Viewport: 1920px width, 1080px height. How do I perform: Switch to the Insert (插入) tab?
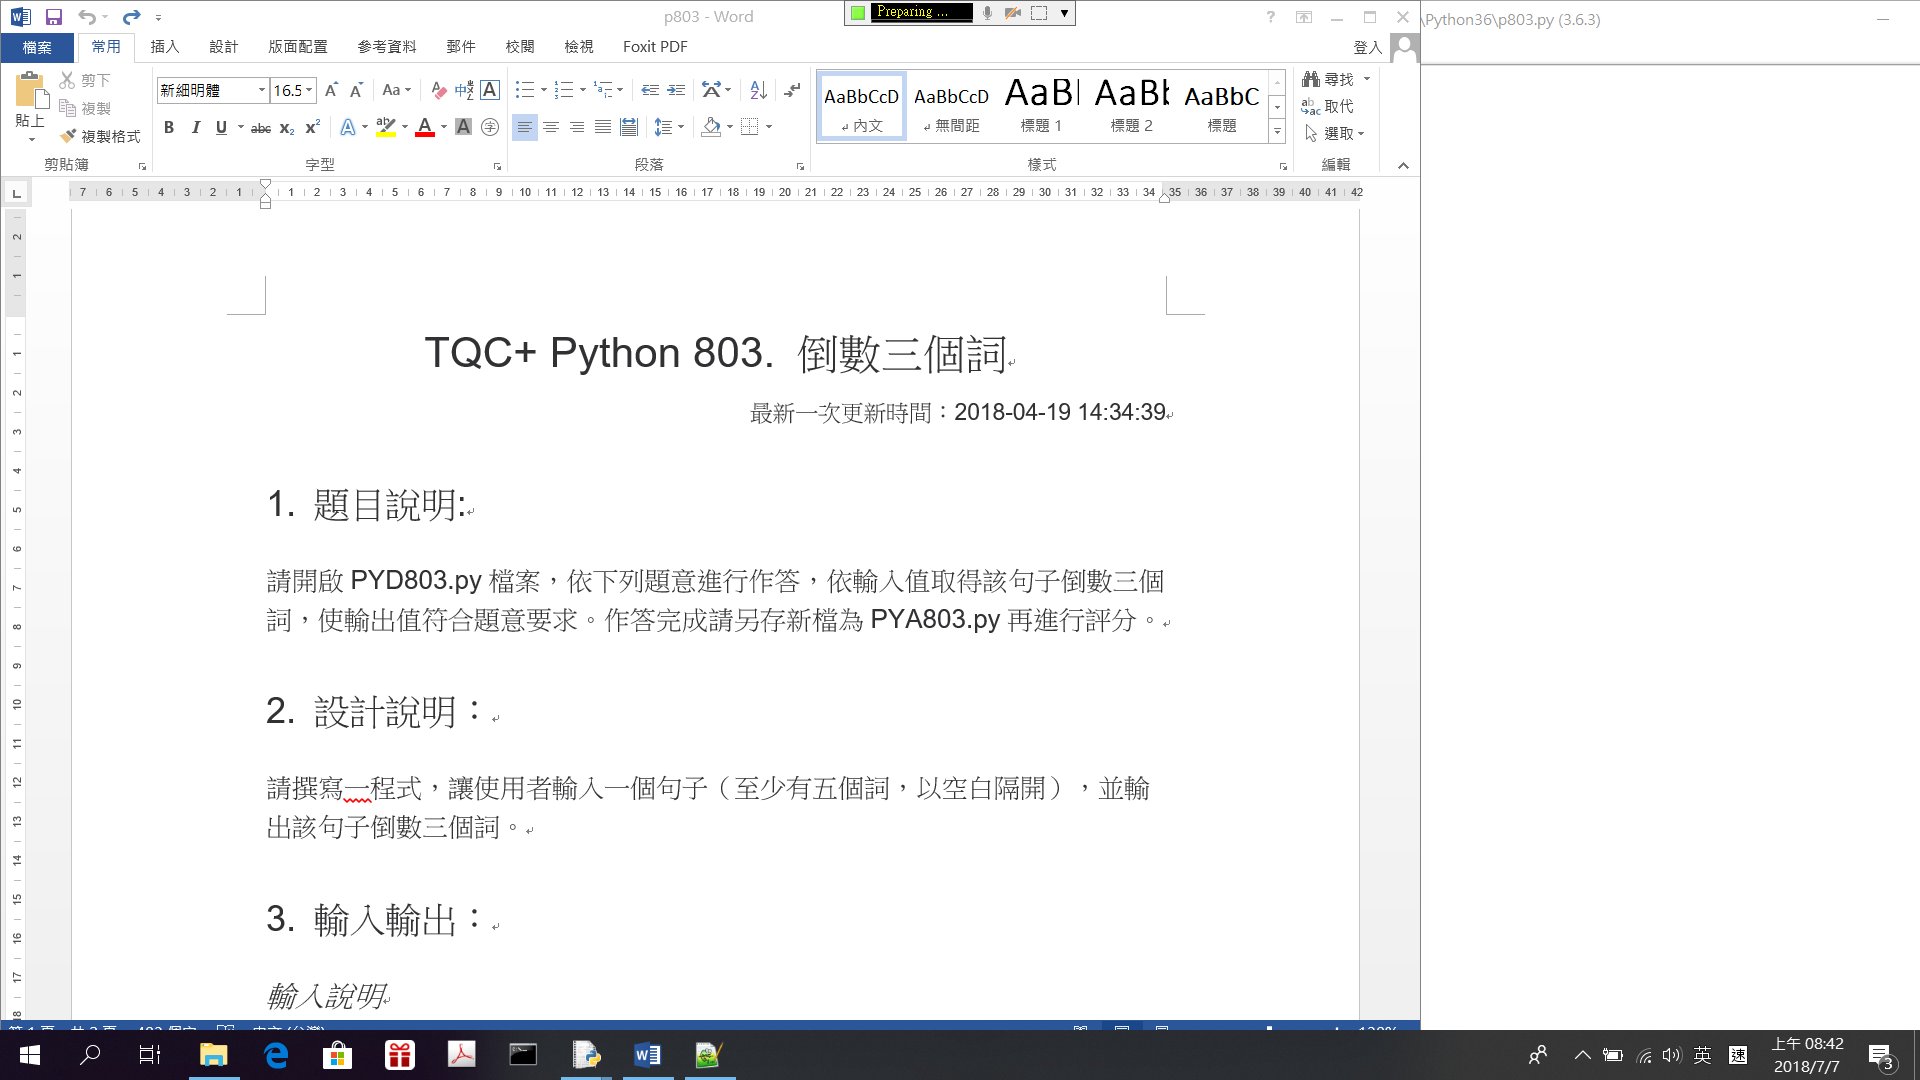click(164, 47)
